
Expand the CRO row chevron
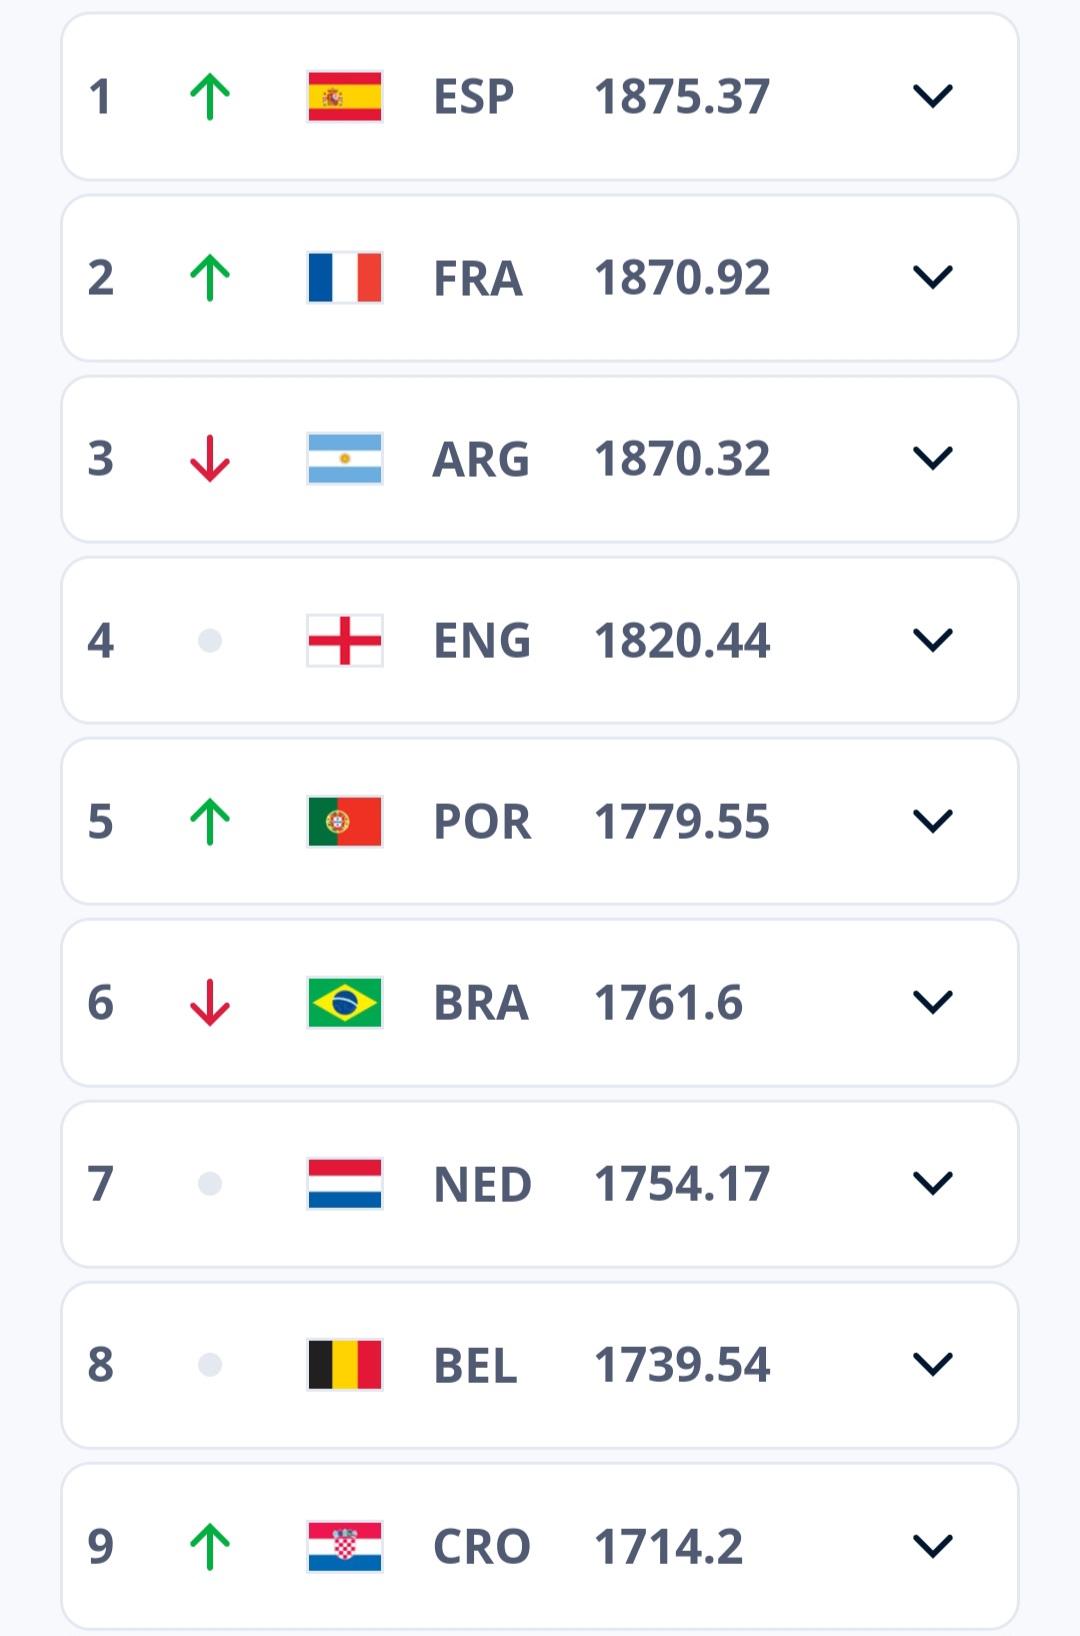933,1547
